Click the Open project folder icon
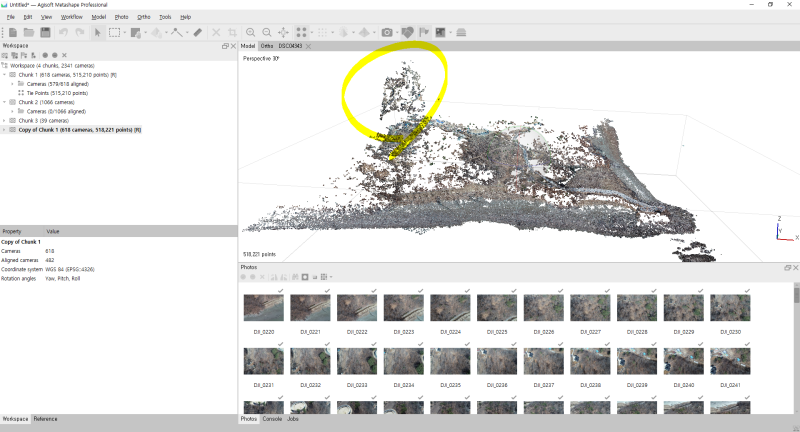Image resolution: width=800 pixels, height=432 pixels. coord(29,32)
